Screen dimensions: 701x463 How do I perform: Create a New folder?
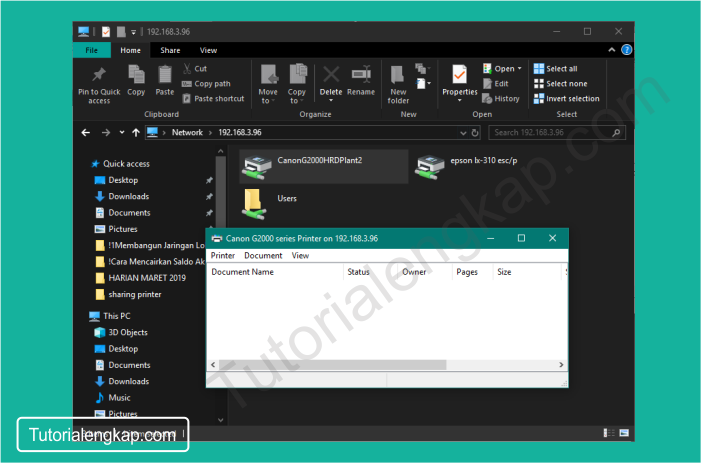(x=398, y=84)
